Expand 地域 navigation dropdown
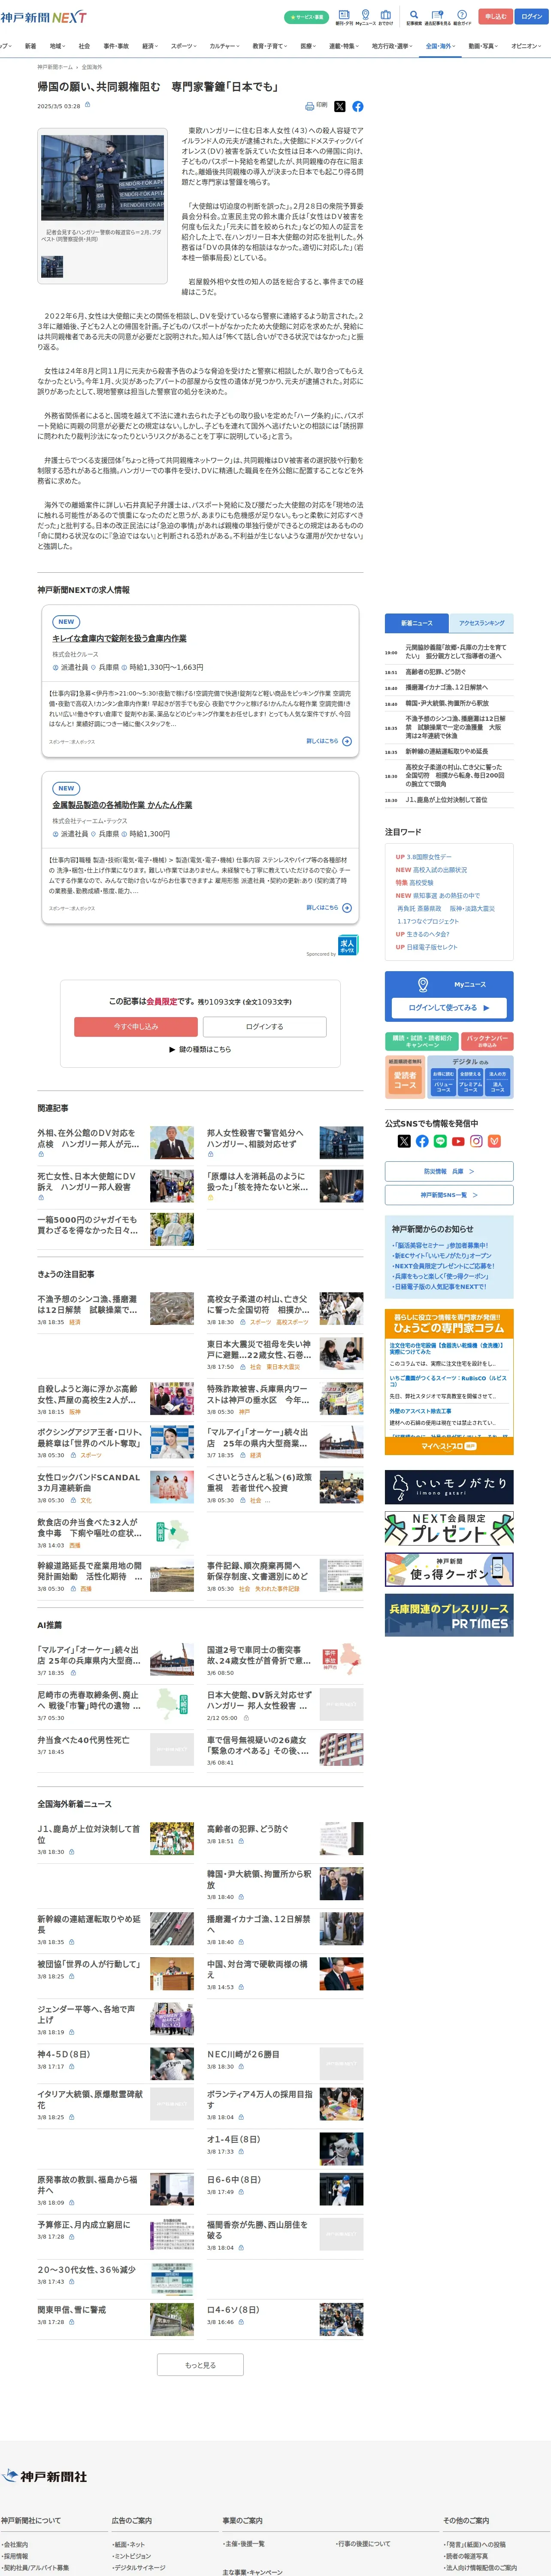Screen dimensions: 551x2576 coord(58,46)
